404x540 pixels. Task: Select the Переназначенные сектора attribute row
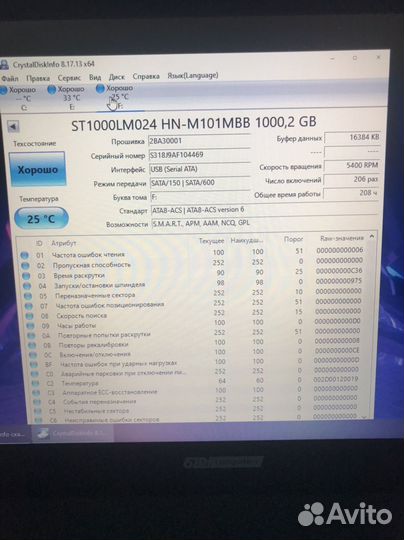194,293
